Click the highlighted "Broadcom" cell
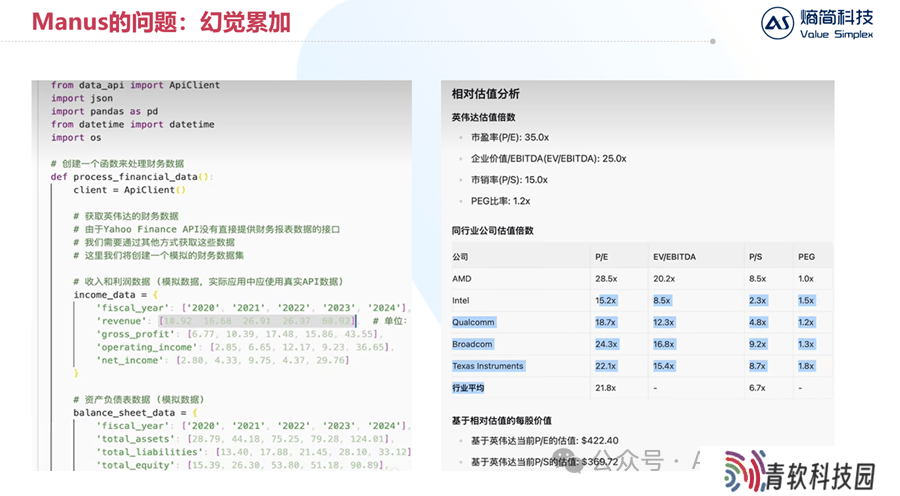The height and width of the screenshot is (496, 900). (472, 344)
